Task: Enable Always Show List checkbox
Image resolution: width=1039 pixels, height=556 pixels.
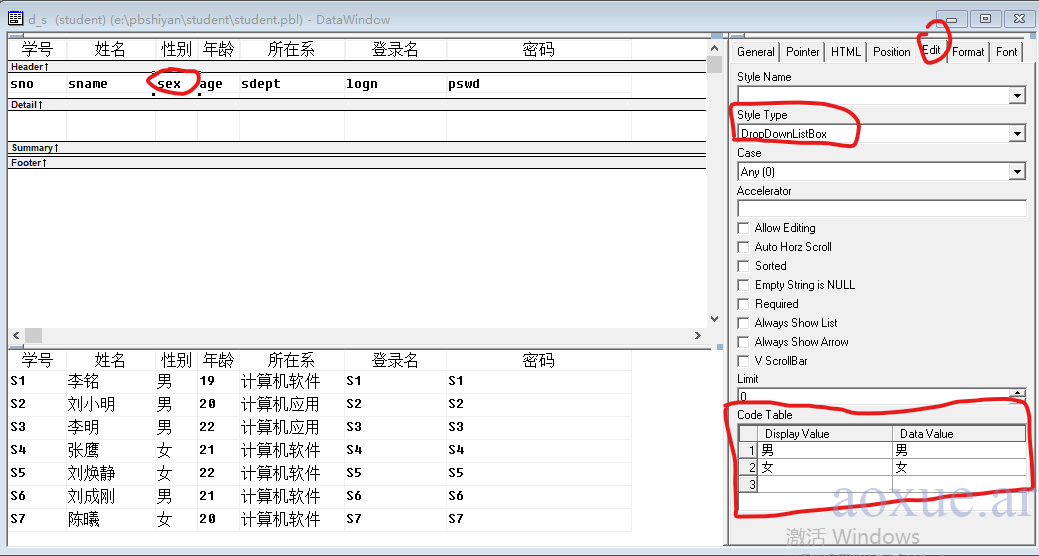Action: click(x=743, y=323)
